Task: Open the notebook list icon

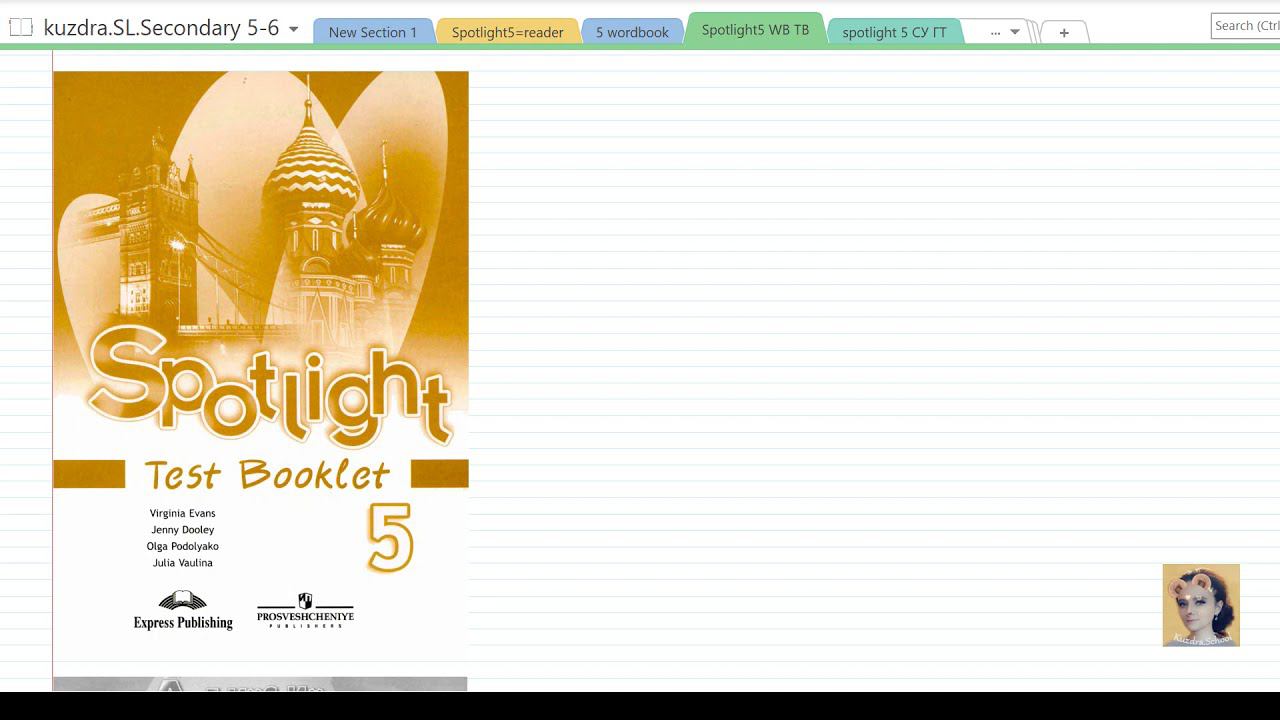Action: click(x=21, y=28)
